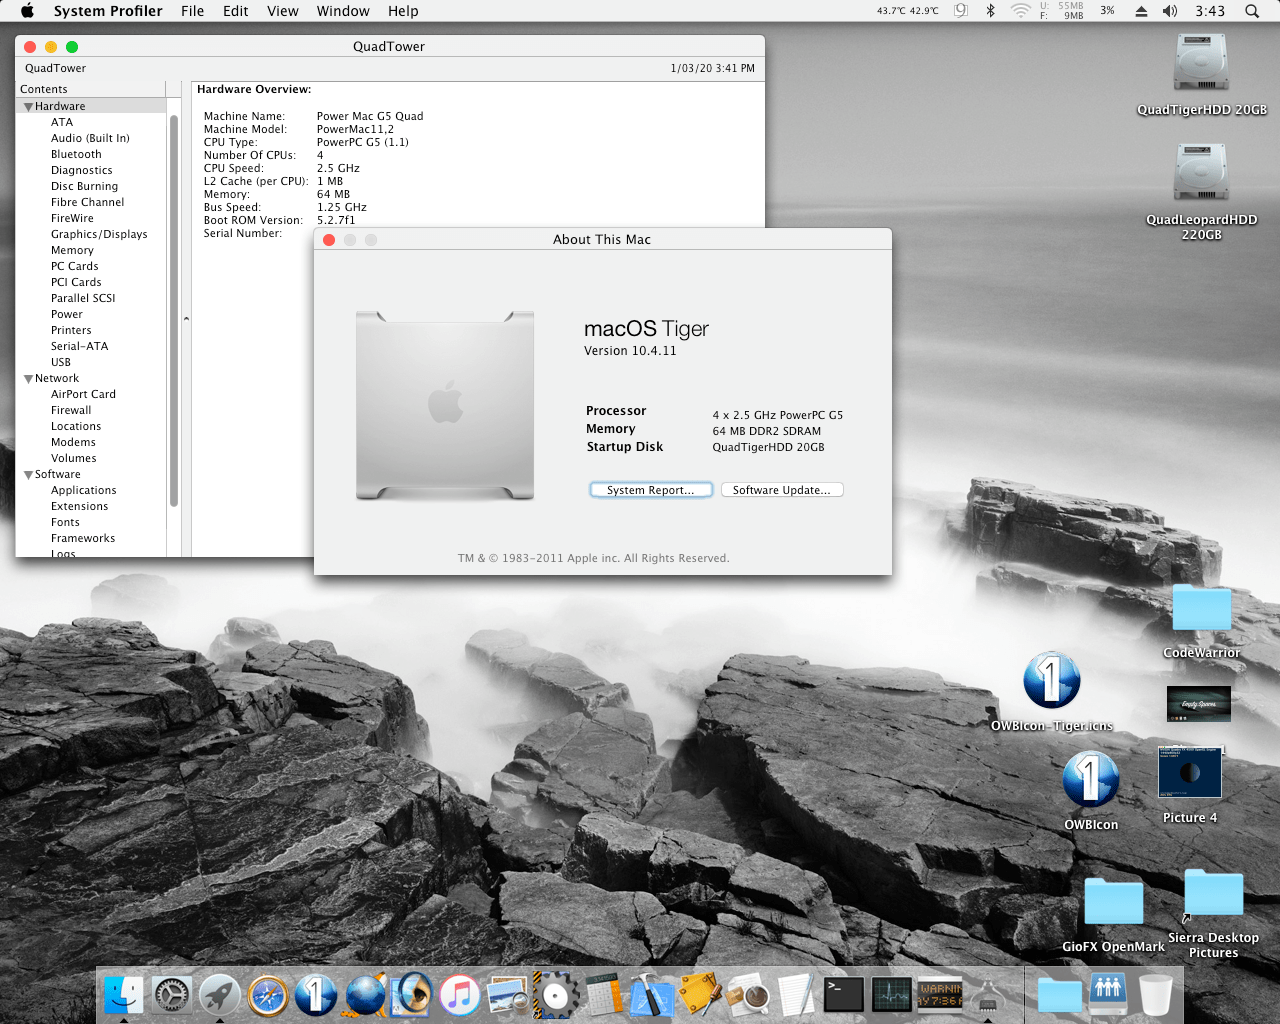
Task: Close the About This Mac window
Action: tap(329, 240)
